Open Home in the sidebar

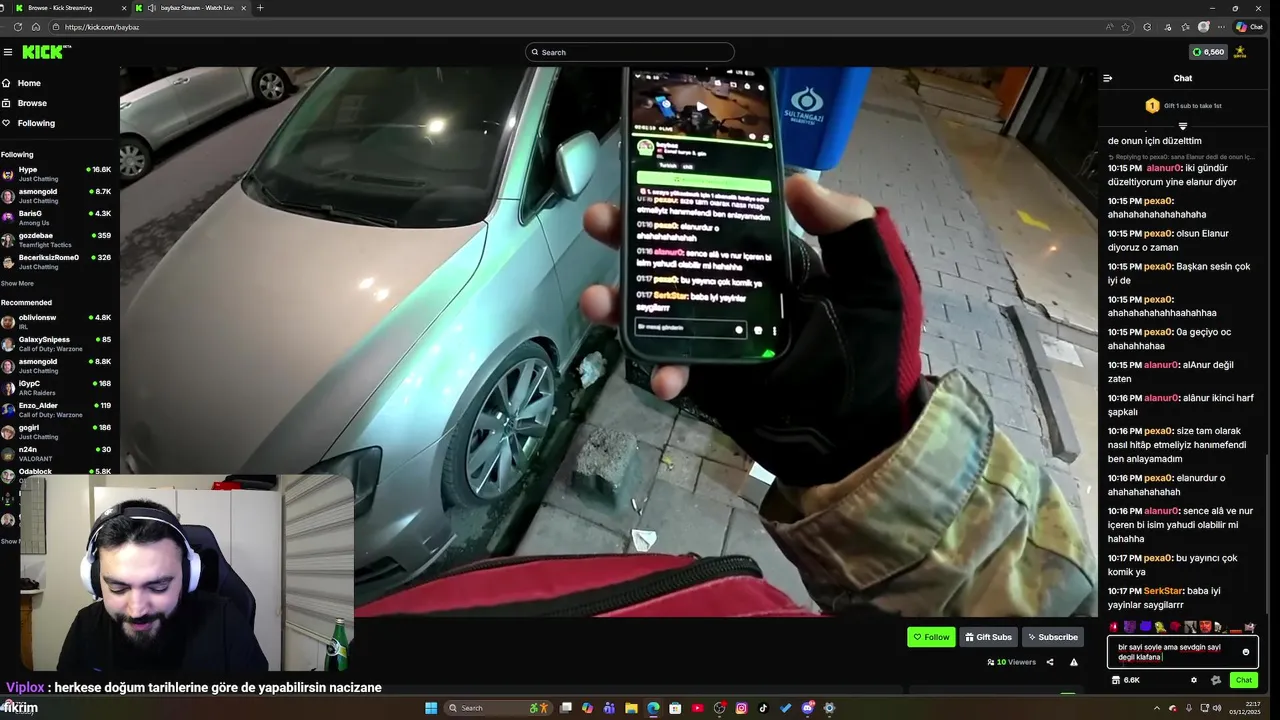point(29,83)
